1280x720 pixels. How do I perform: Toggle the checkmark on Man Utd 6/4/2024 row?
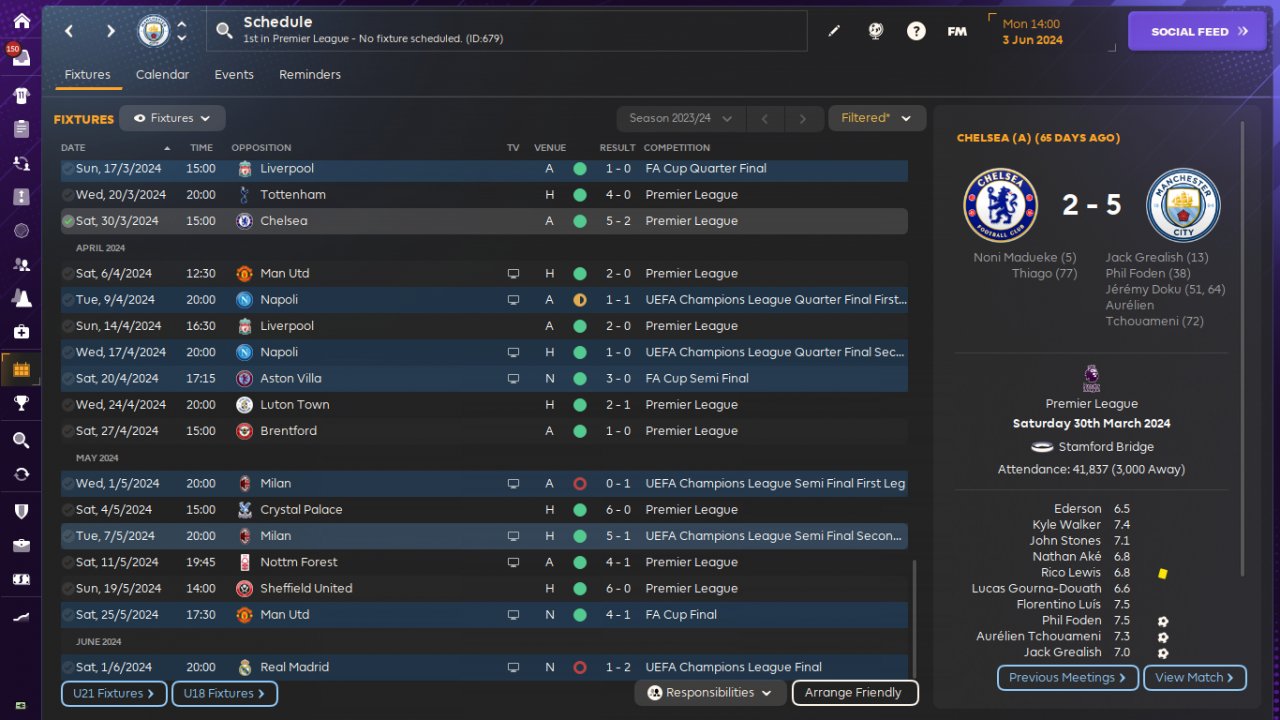point(68,273)
